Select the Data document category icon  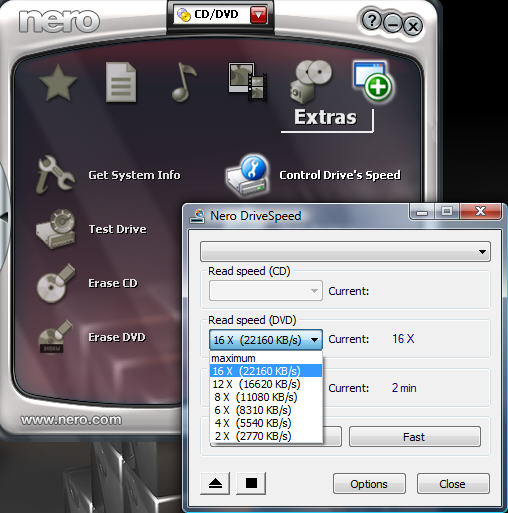[x=121, y=82]
